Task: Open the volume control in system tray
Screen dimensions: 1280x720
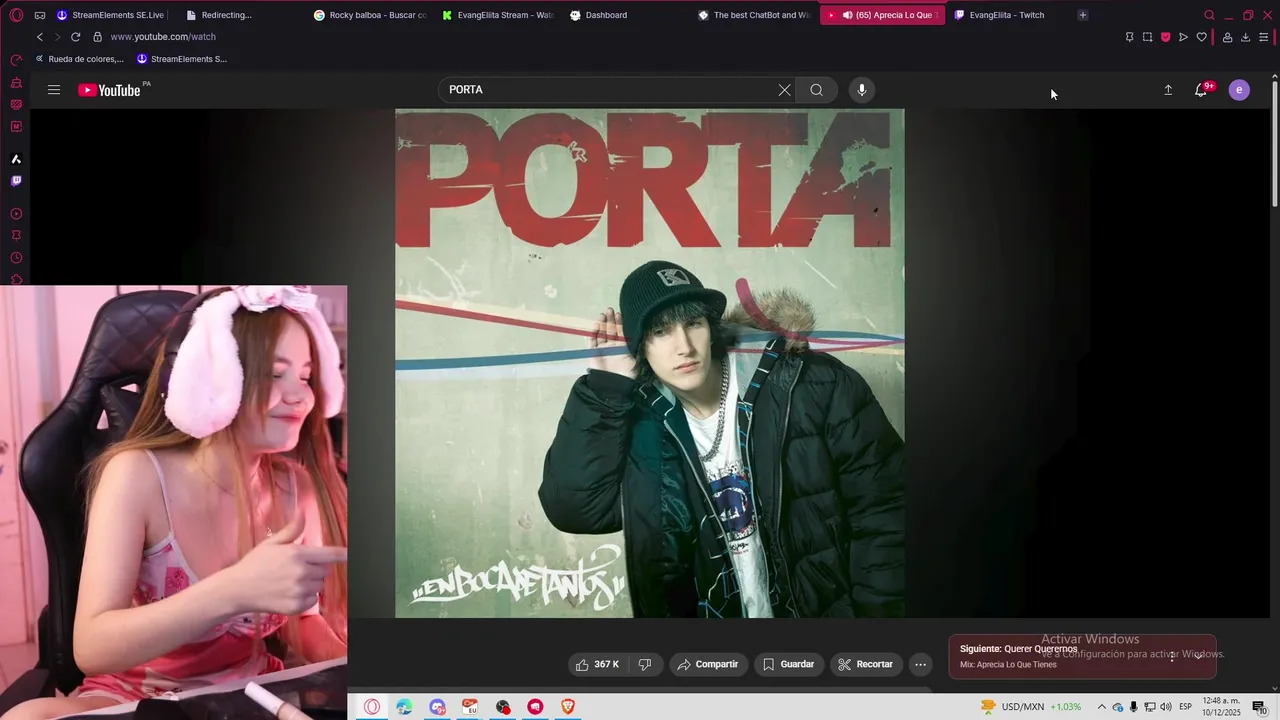Action: (x=1166, y=707)
